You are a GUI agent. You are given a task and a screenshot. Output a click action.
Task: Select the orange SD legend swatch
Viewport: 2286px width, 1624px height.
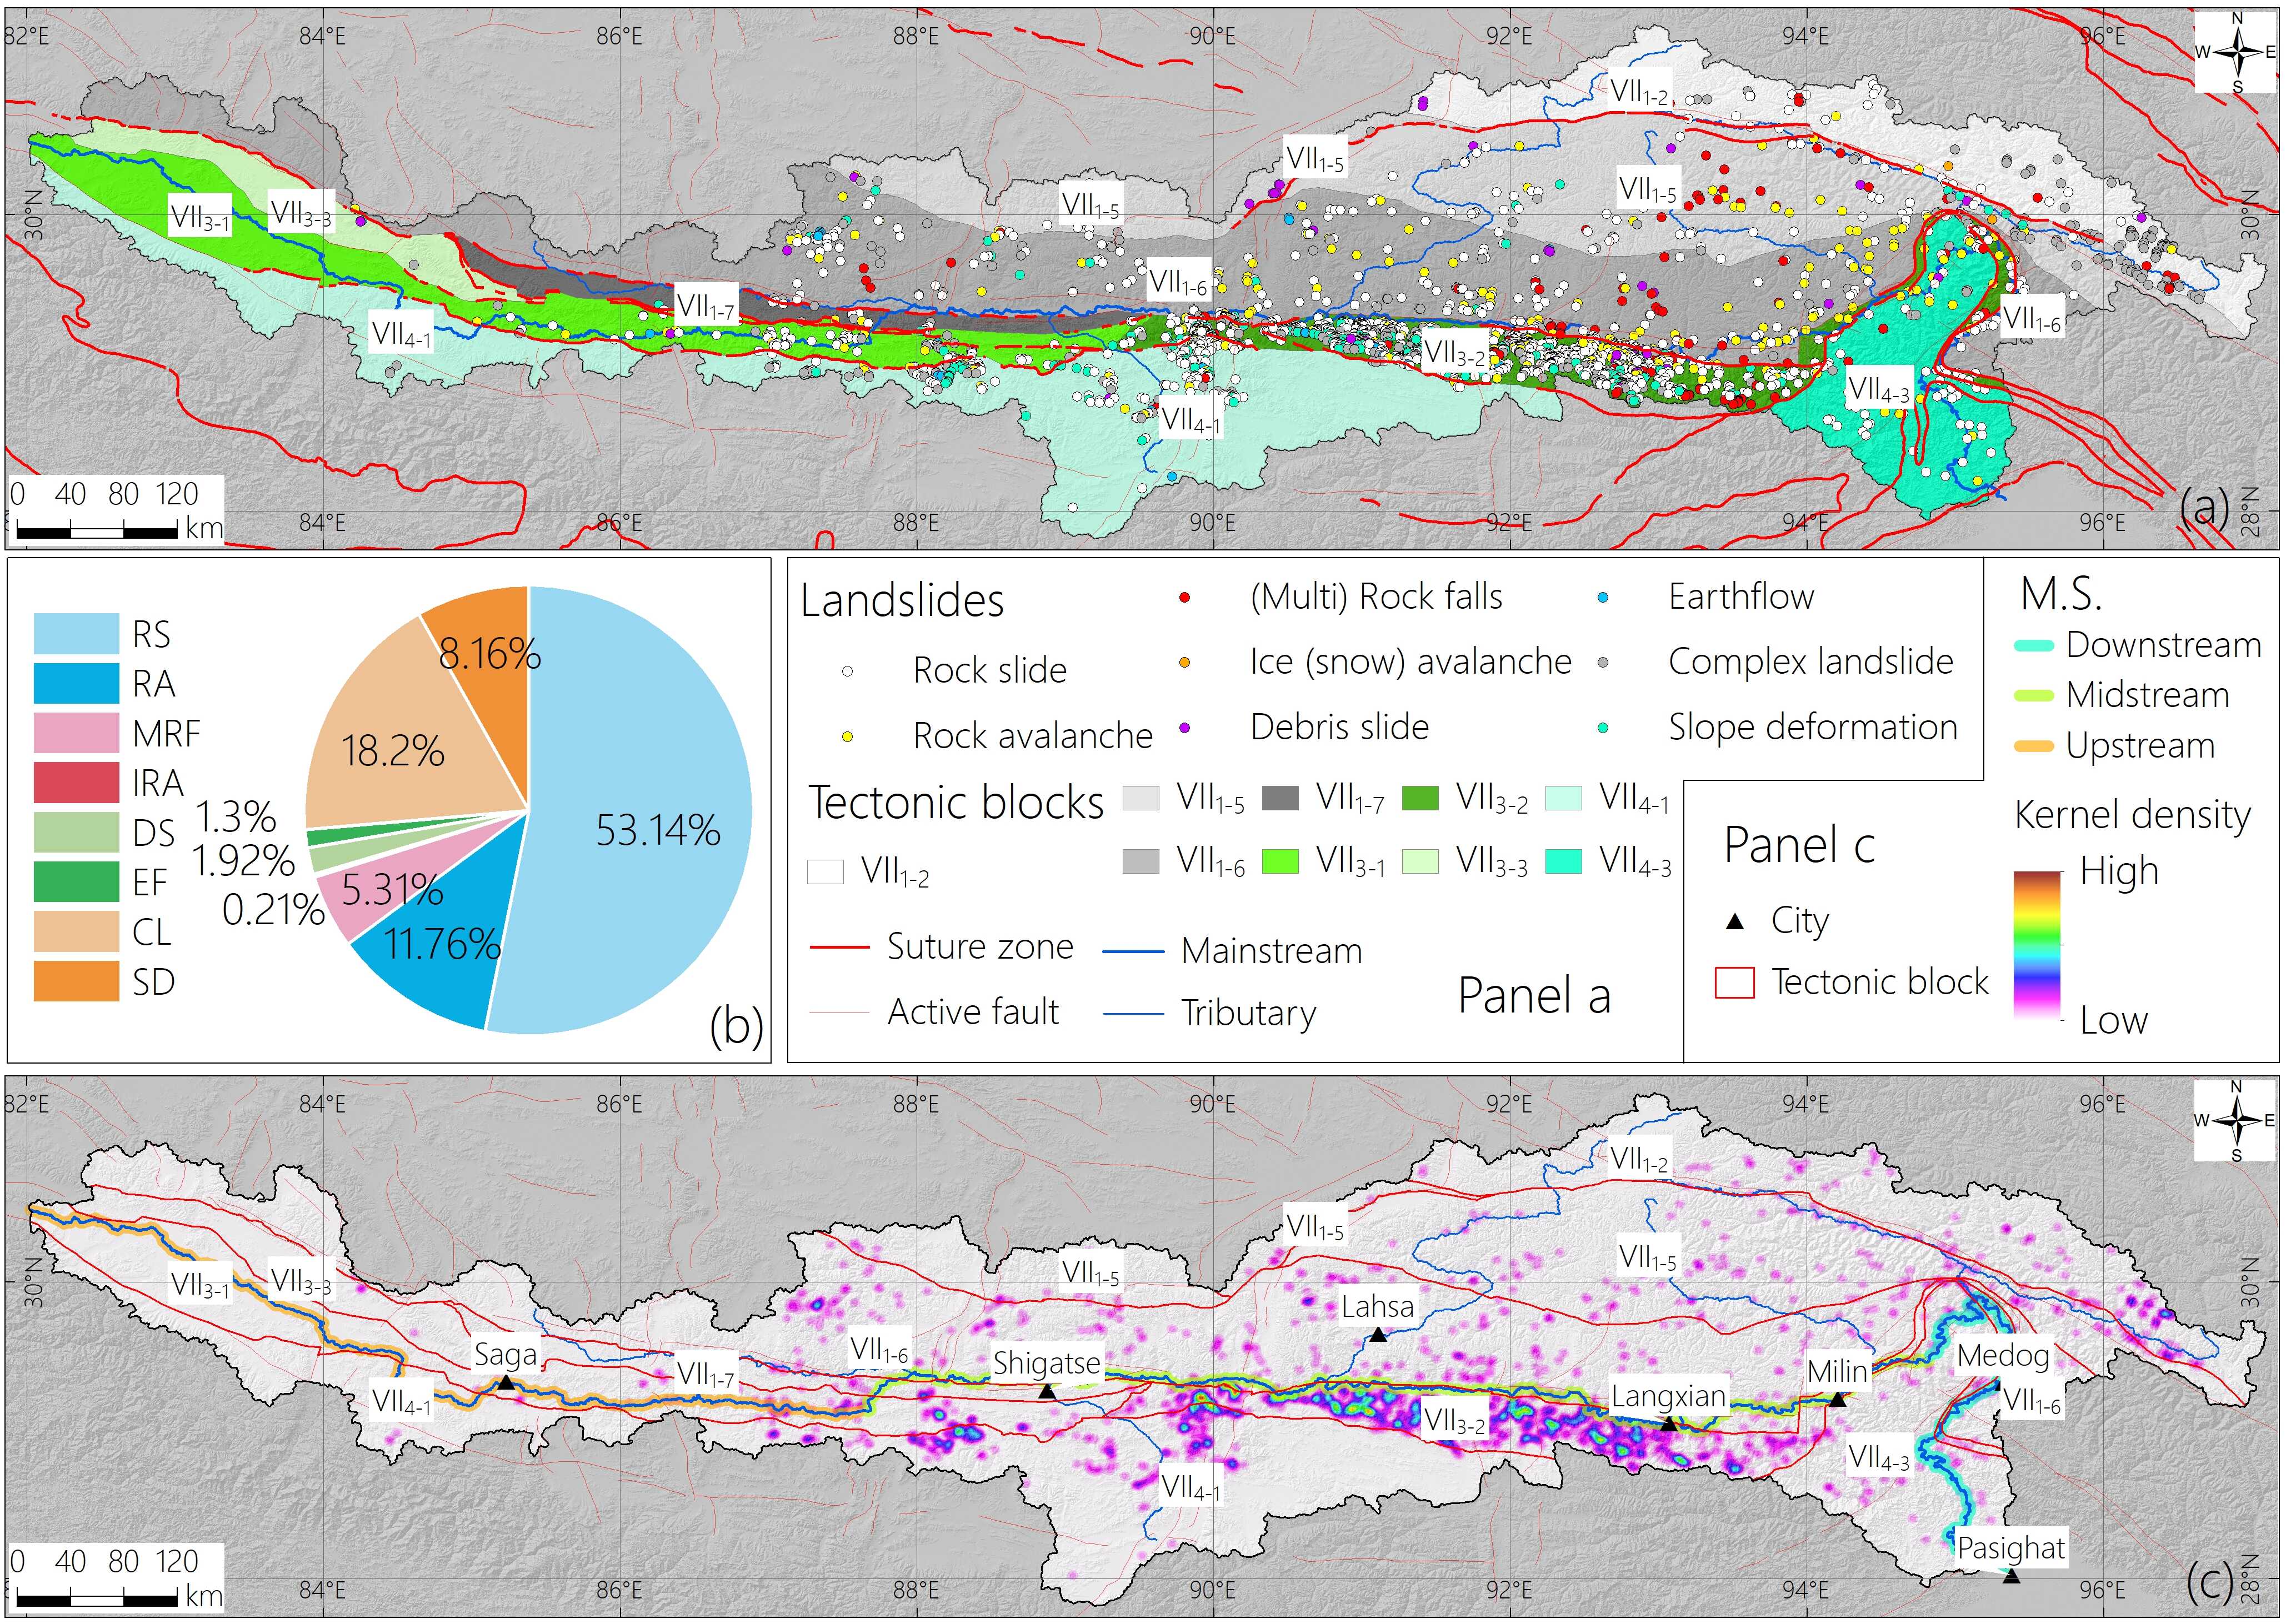click(76, 982)
